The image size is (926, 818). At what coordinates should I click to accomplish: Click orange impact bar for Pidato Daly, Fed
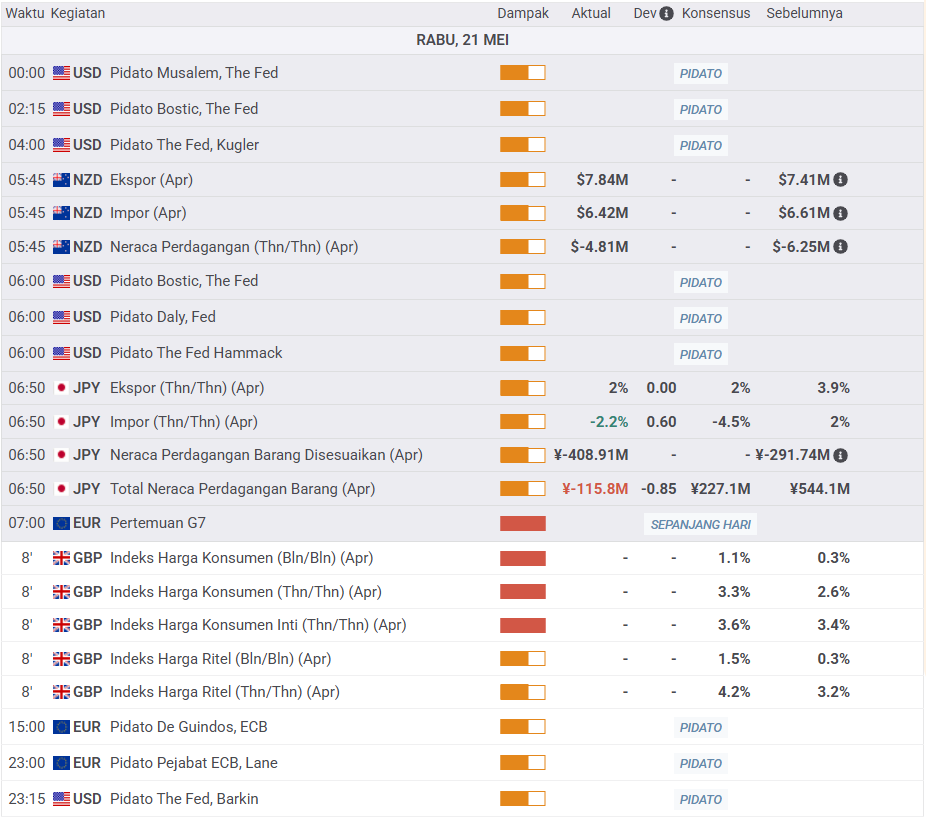523,318
